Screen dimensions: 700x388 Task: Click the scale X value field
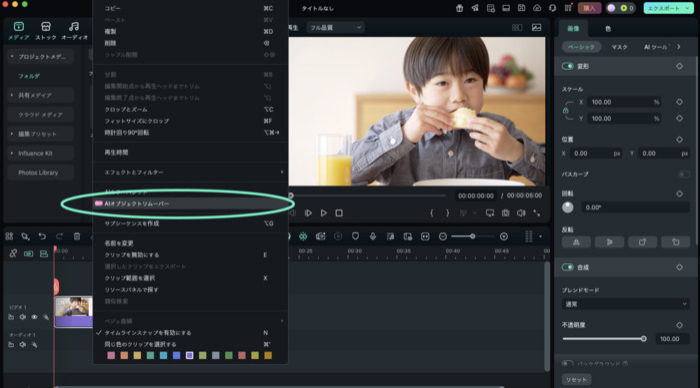pos(624,102)
